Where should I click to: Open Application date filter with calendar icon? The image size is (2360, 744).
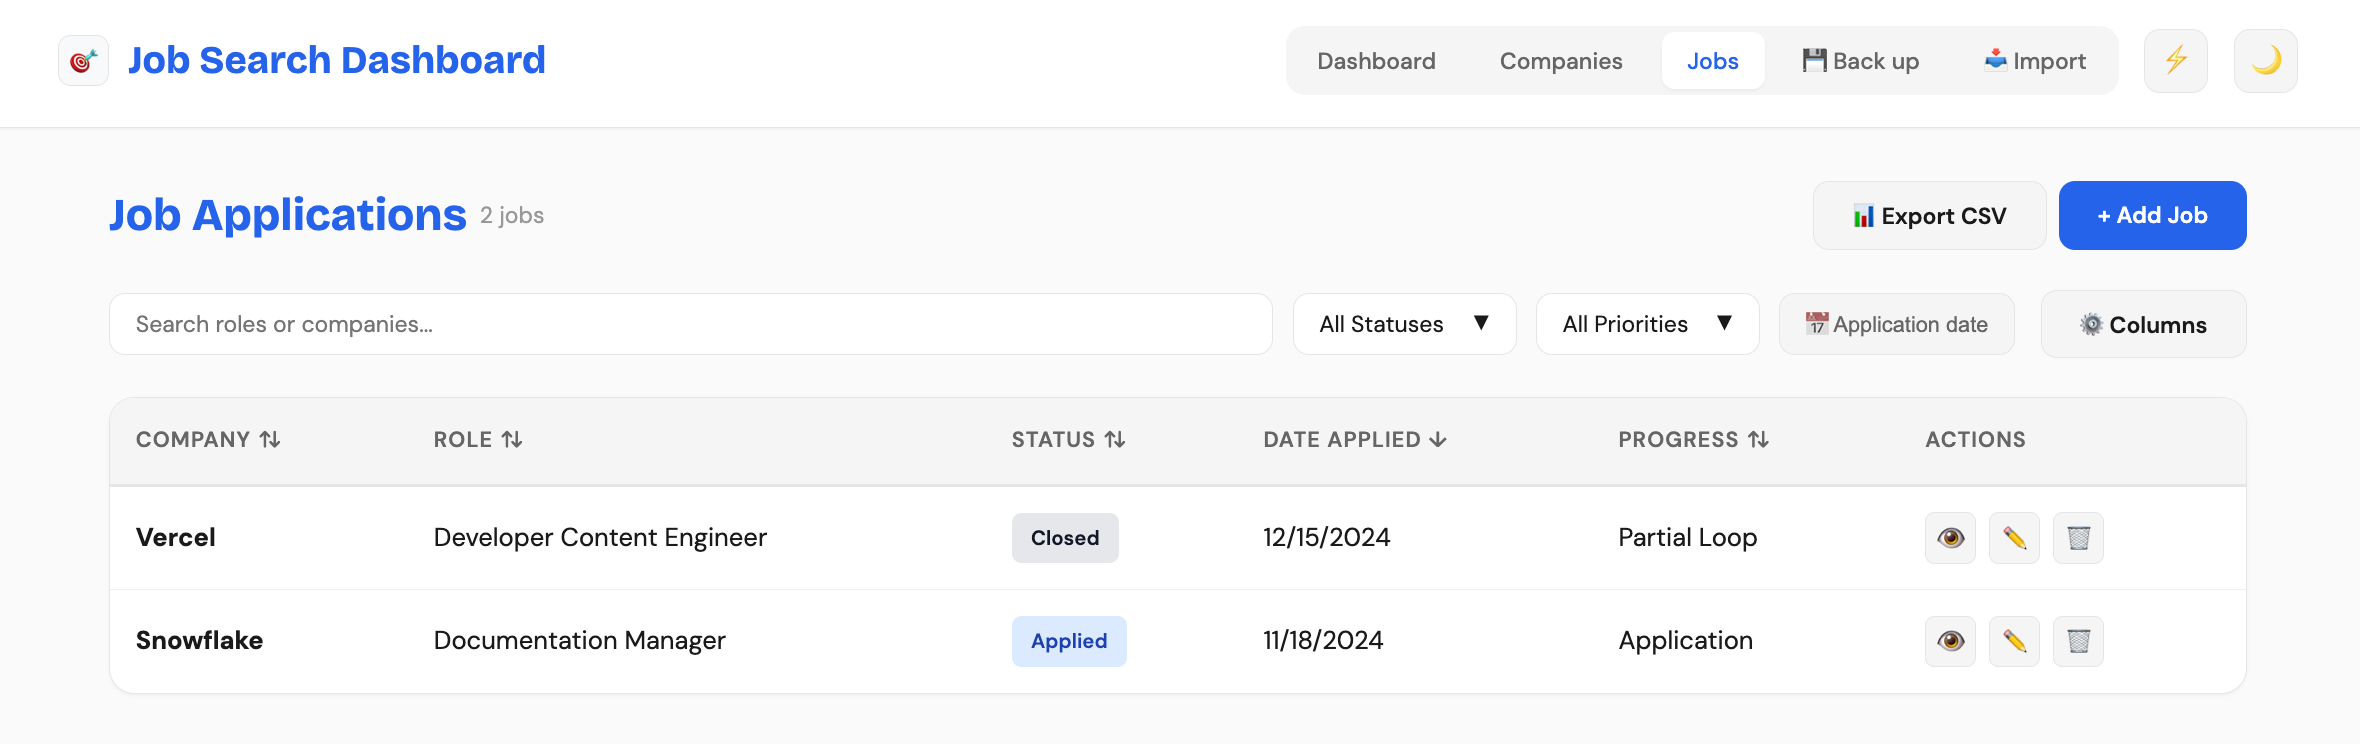(x=1896, y=324)
